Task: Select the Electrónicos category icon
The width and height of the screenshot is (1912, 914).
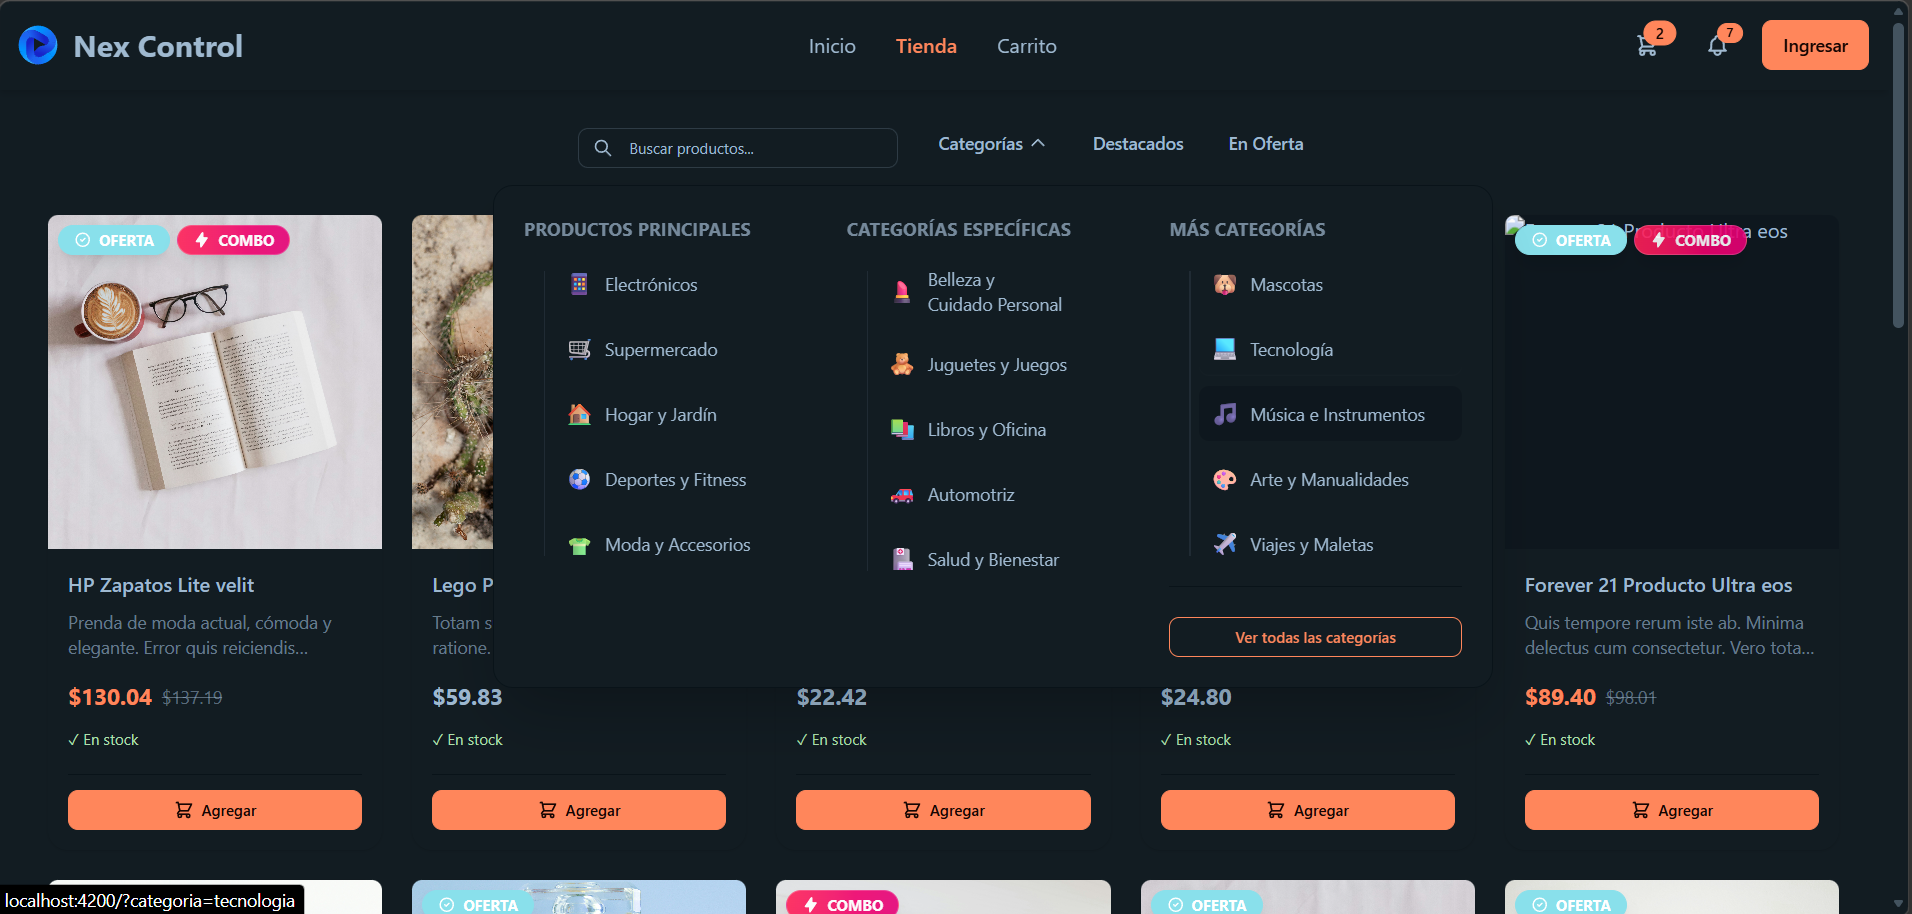Action: [579, 285]
